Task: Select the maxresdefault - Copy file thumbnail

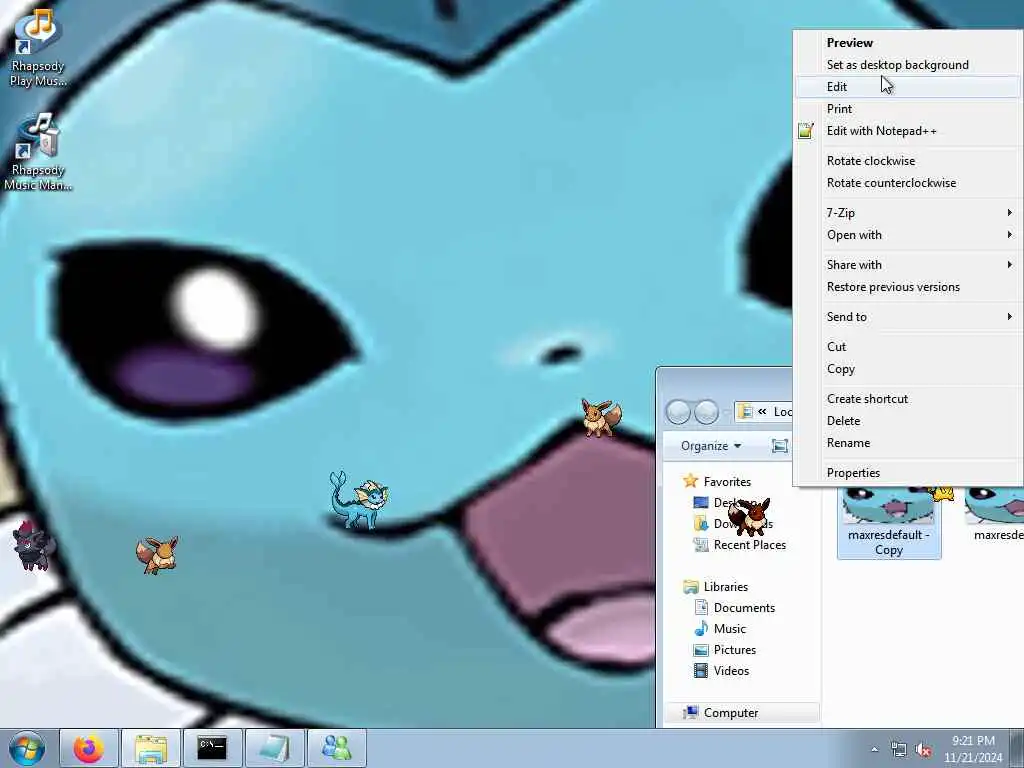Action: pyautogui.click(x=889, y=505)
